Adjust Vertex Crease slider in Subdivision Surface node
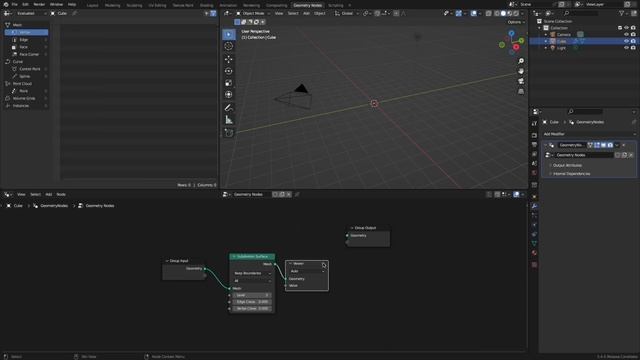The height and width of the screenshot is (360, 640). (252, 309)
